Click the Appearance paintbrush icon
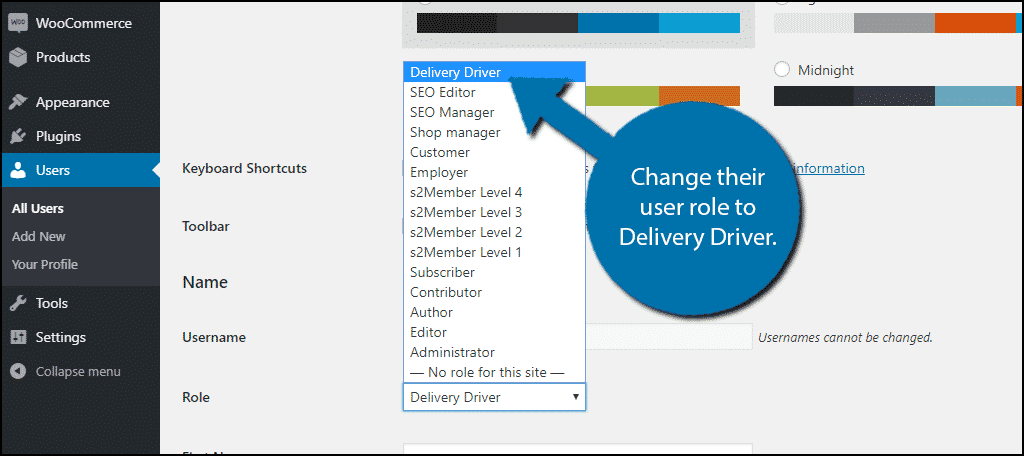This screenshot has height=456, width=1024. pos(18,103)
